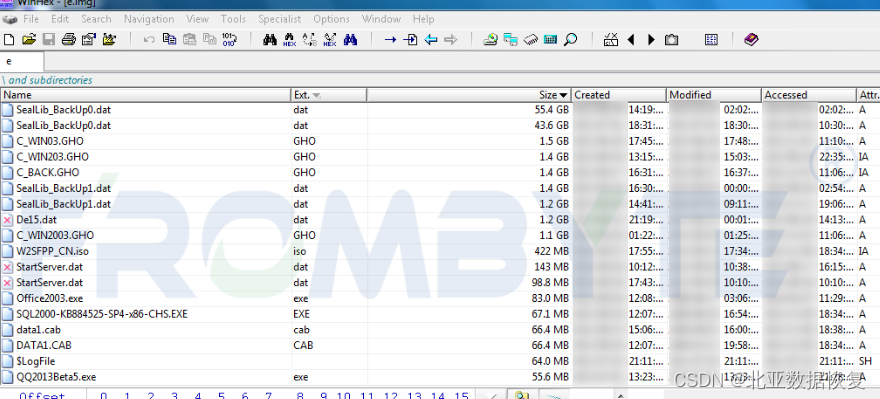Open a file using the folder icon
Screen dimensions: 880x399
click(x=29, y=40)
